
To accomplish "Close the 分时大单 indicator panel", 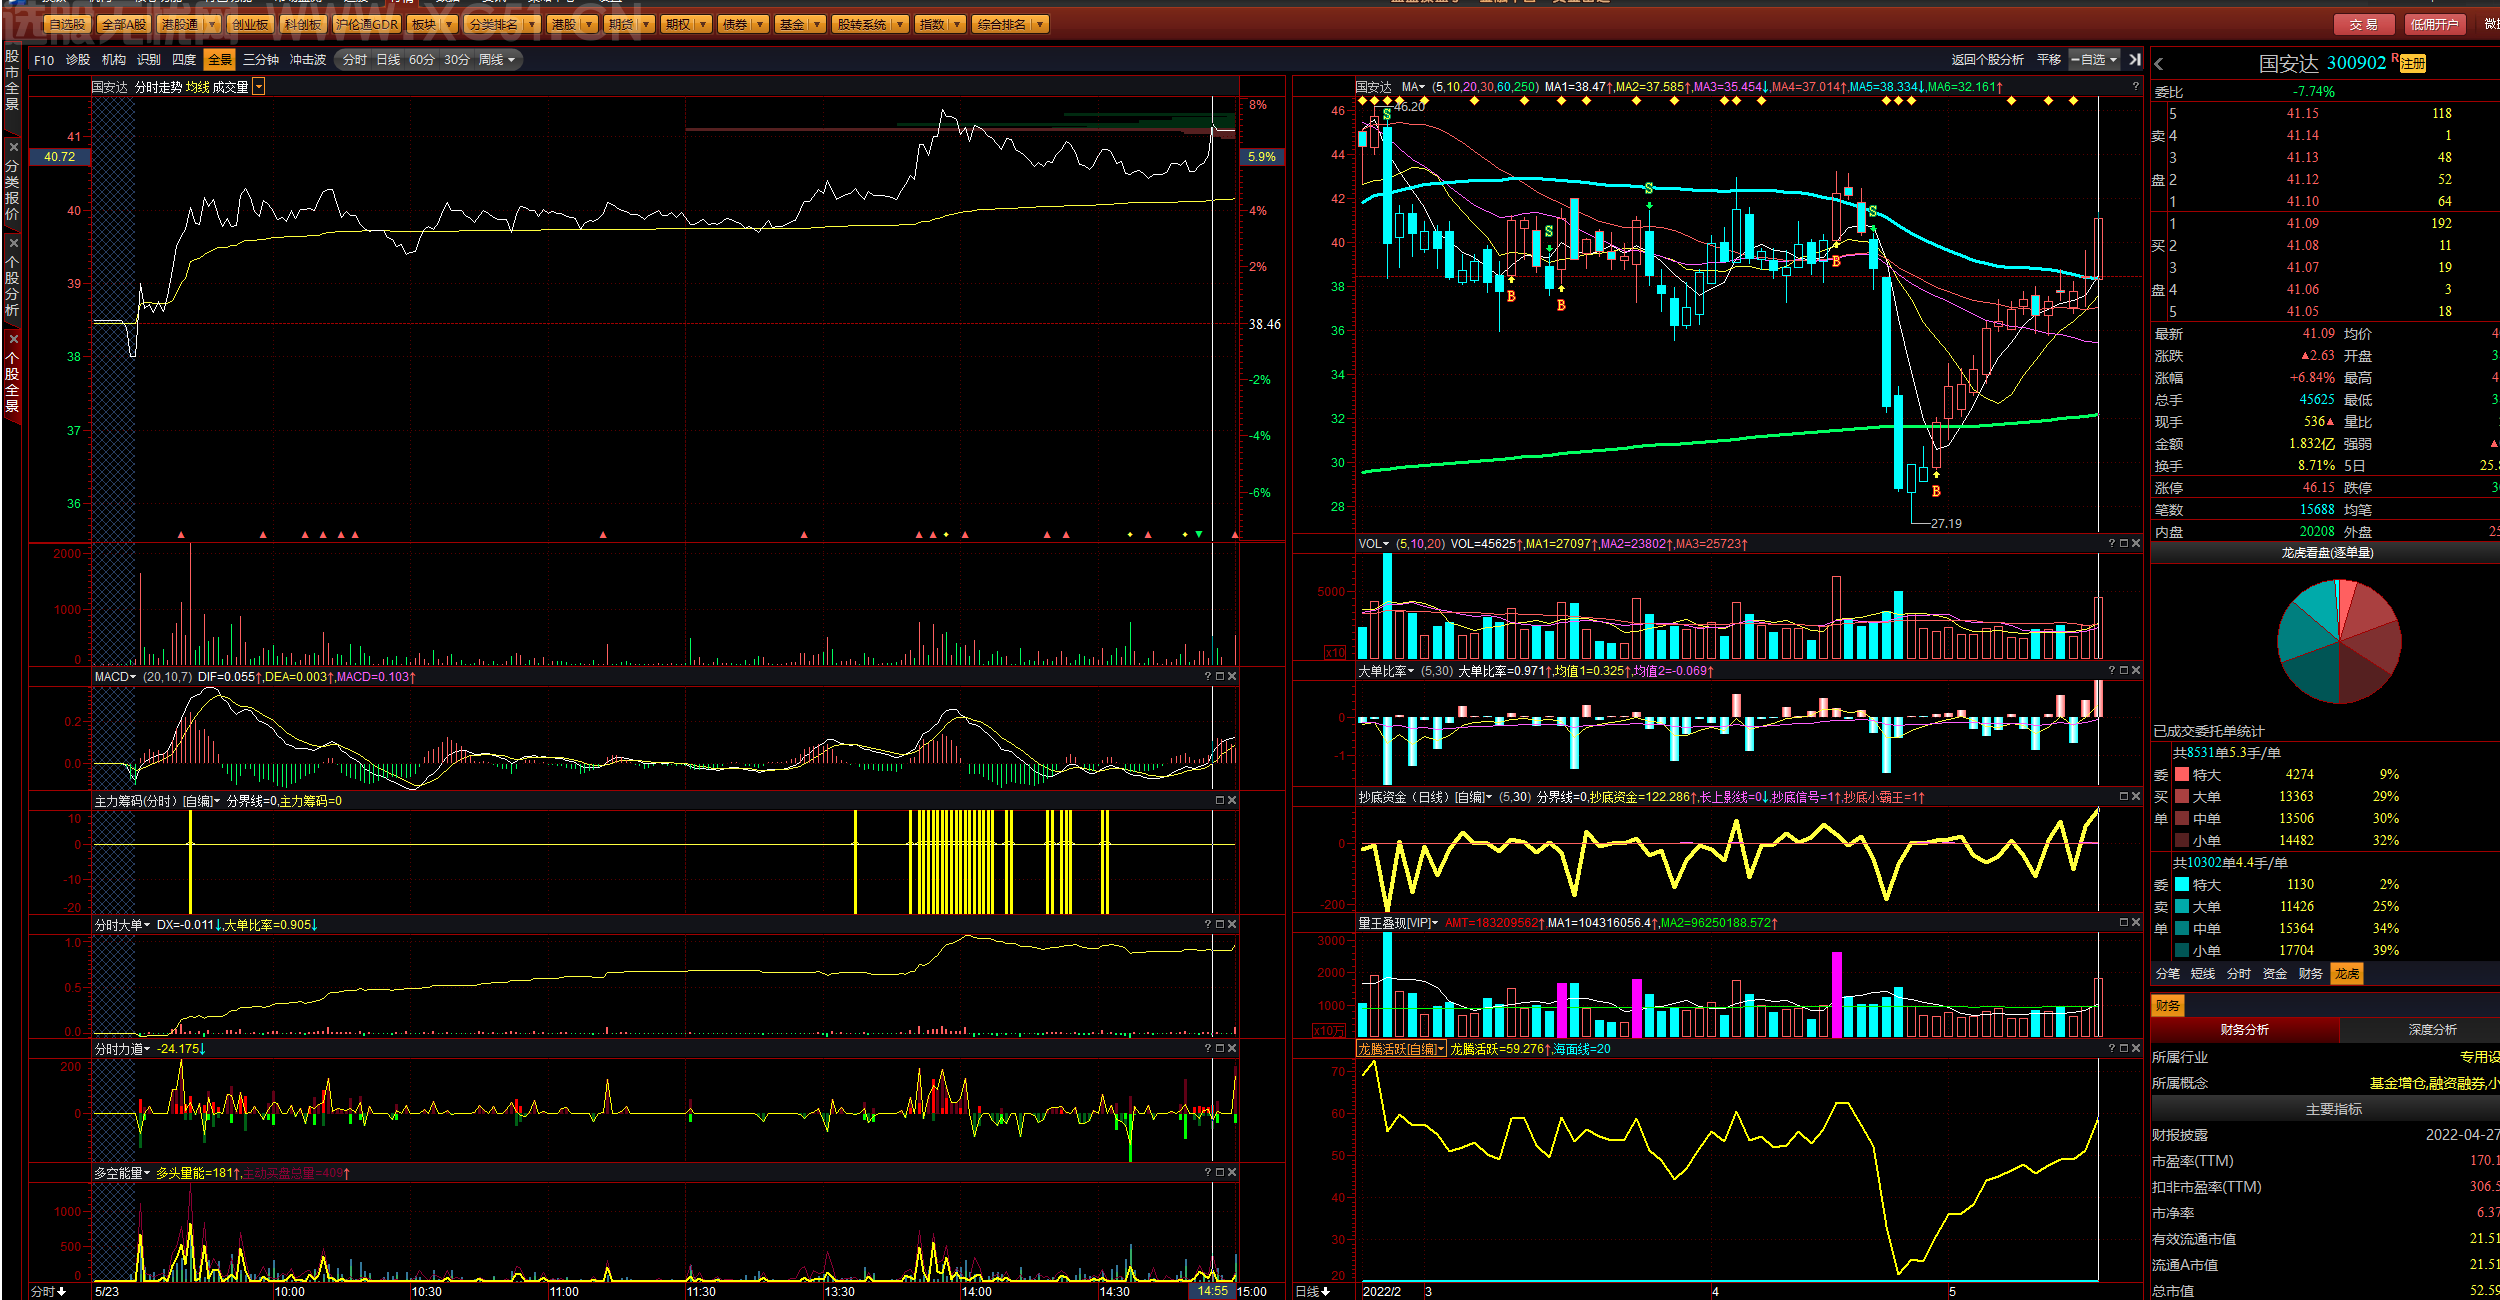I will coord(1232,924).
